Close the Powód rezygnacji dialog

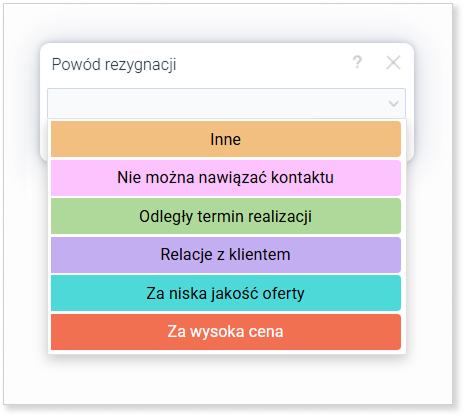(x=393, y=62)
